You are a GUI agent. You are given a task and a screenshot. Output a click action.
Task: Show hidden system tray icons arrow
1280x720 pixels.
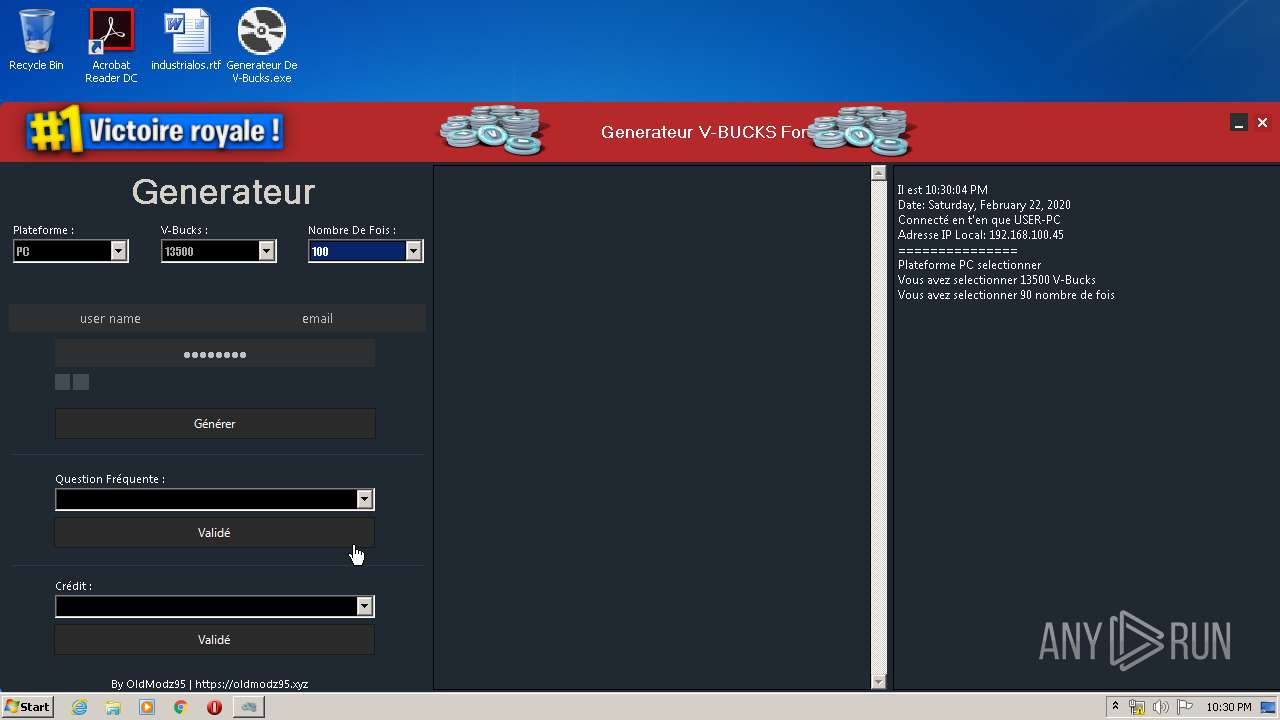1115,707
